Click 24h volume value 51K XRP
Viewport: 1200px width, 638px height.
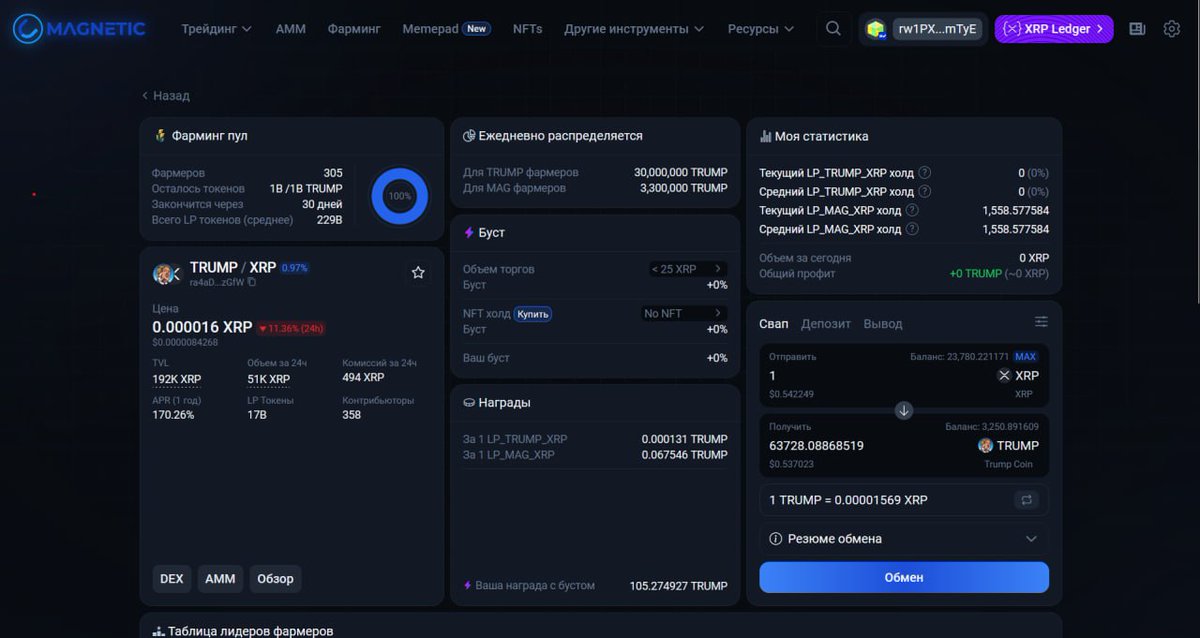pyautogui.click(x=268, y=379)
